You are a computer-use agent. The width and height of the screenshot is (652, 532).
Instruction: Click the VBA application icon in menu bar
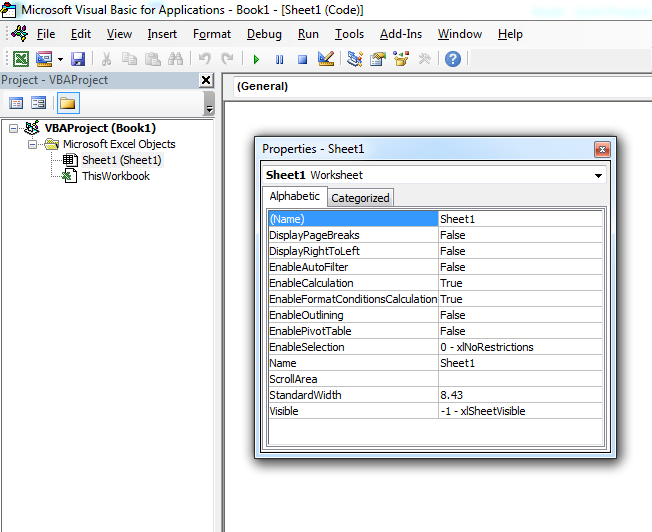click(x=20, y=33)
